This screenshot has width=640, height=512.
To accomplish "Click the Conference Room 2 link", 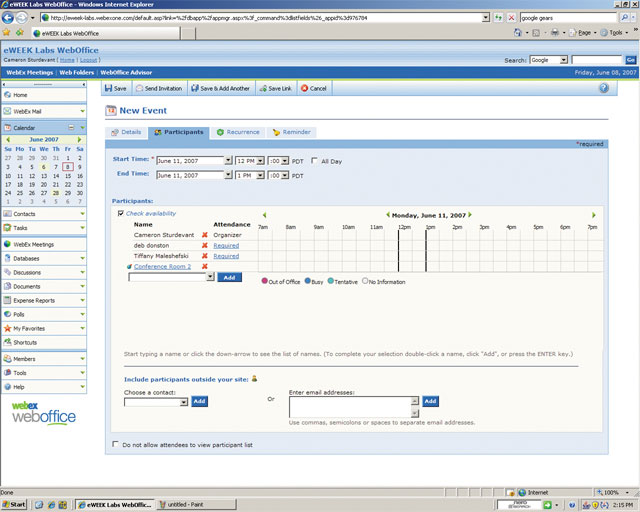I will (162, 266).
